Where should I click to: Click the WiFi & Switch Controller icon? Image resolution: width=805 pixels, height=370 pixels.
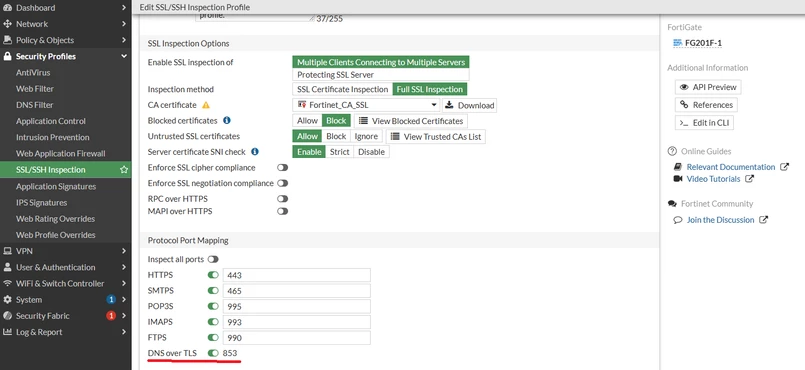tap(7, 283)
